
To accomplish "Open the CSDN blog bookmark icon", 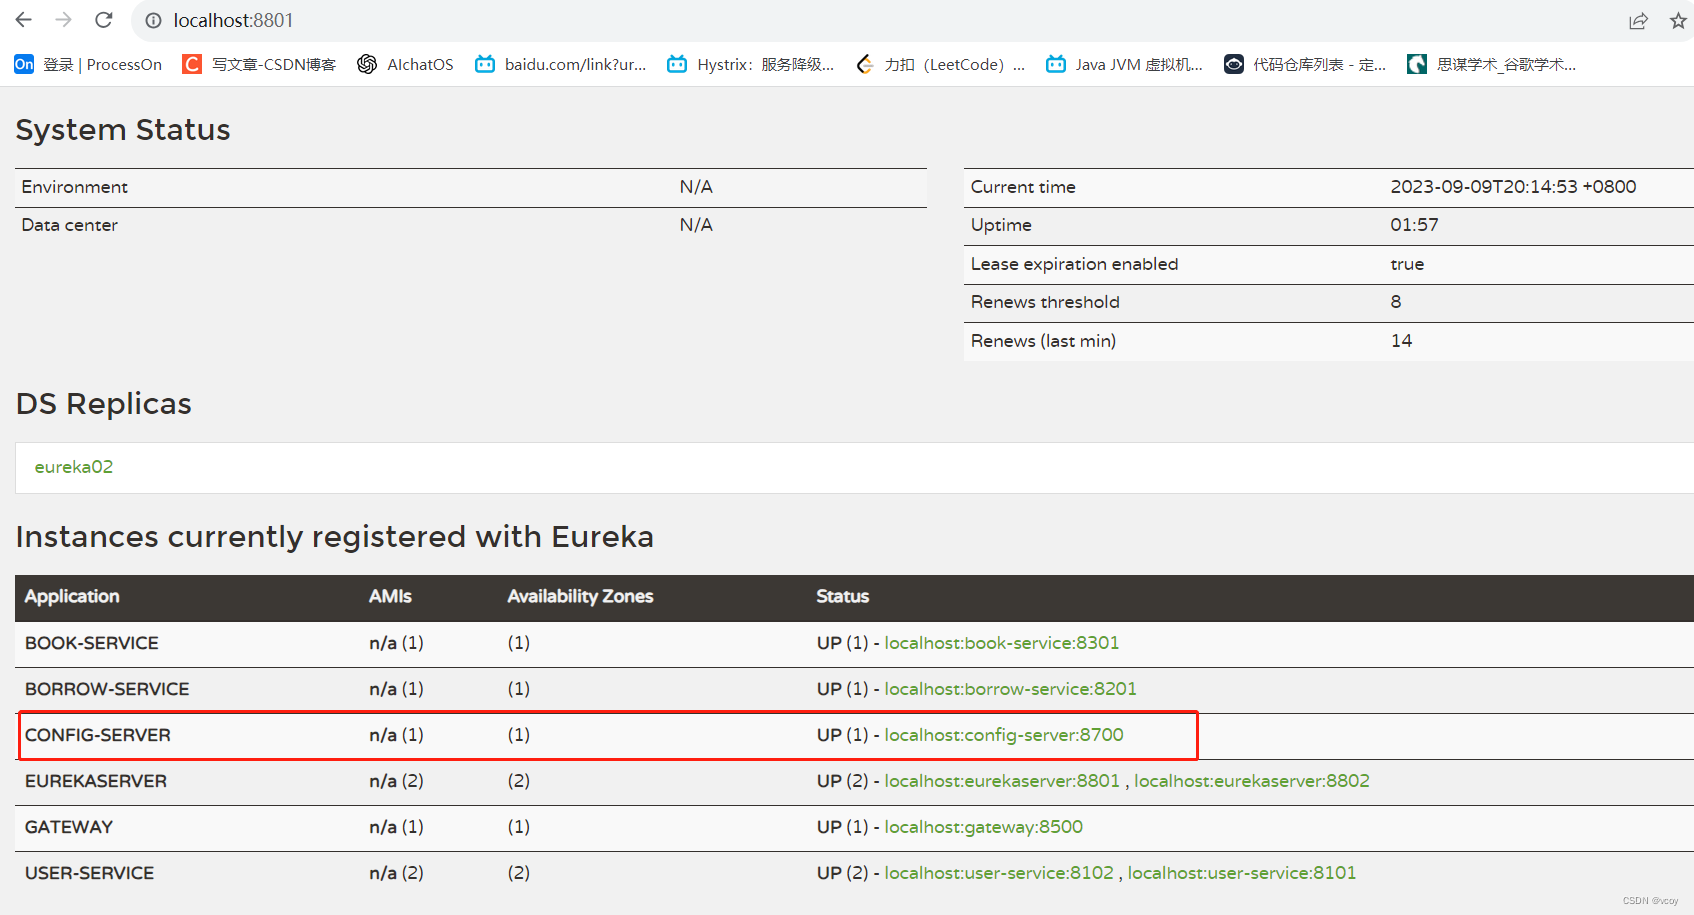I will click(x=192, y=64).
